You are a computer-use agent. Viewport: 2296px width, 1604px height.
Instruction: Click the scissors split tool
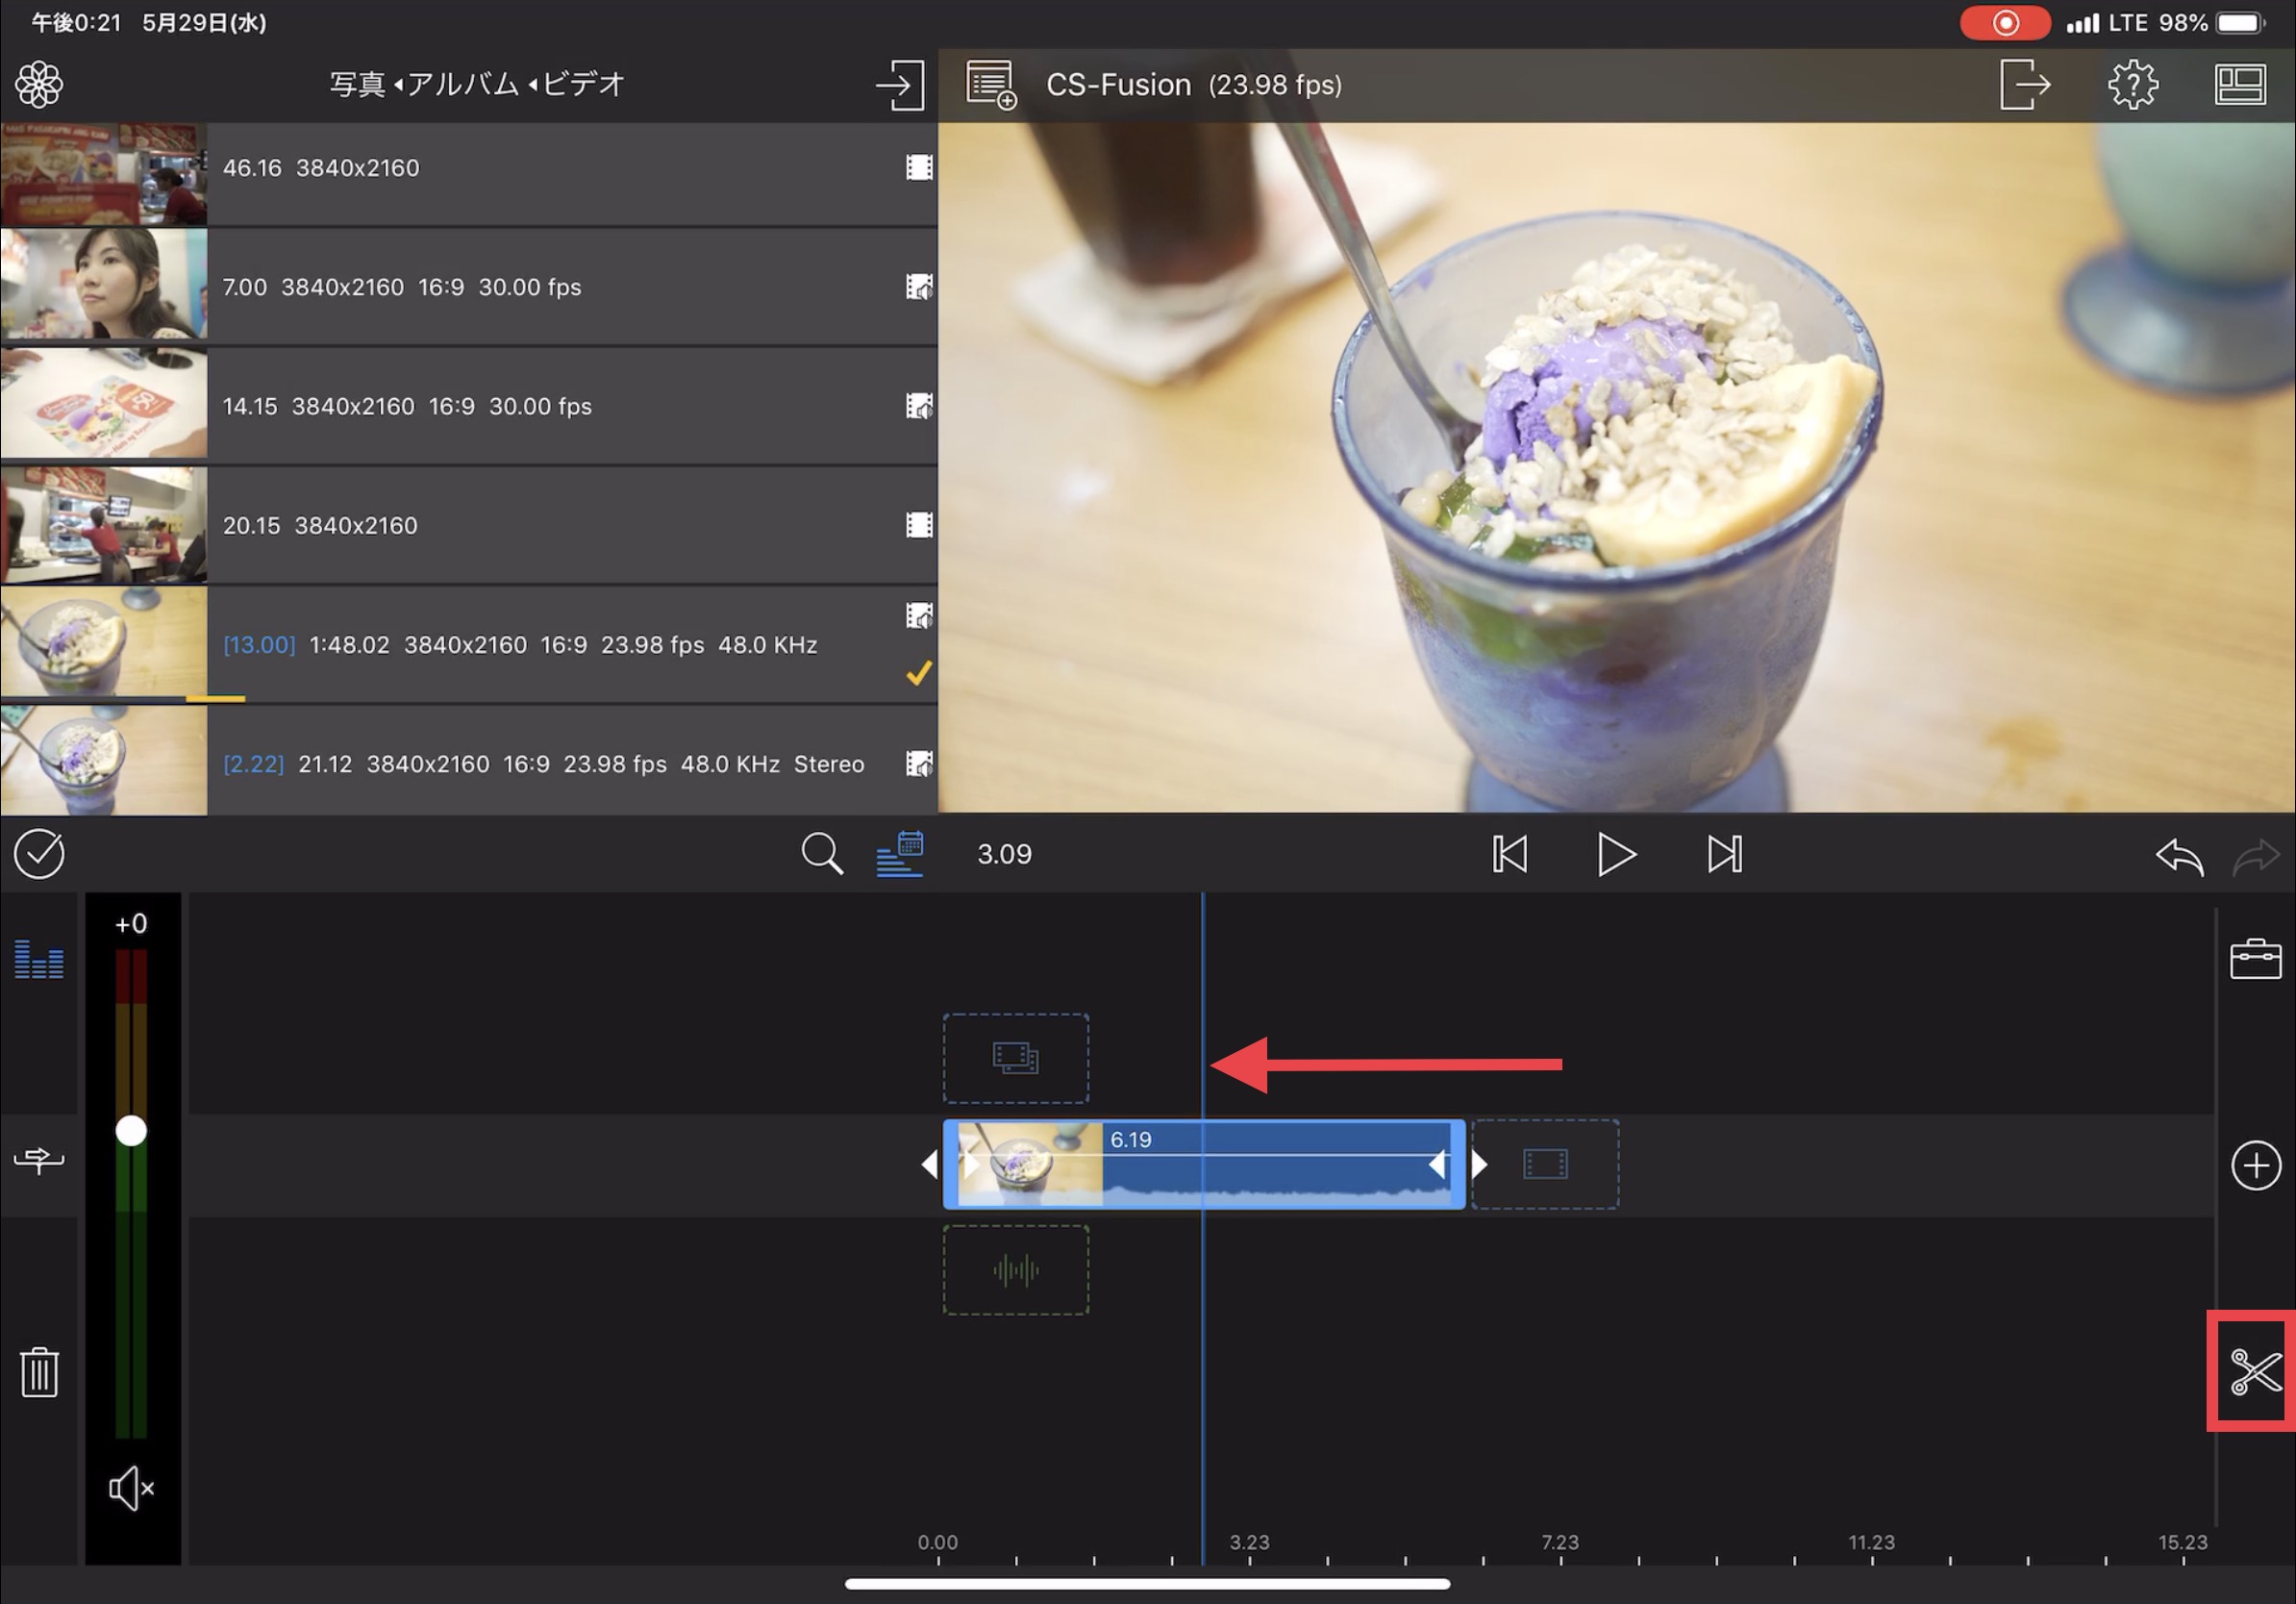pyautogui.click(x=2254, y=1371)
